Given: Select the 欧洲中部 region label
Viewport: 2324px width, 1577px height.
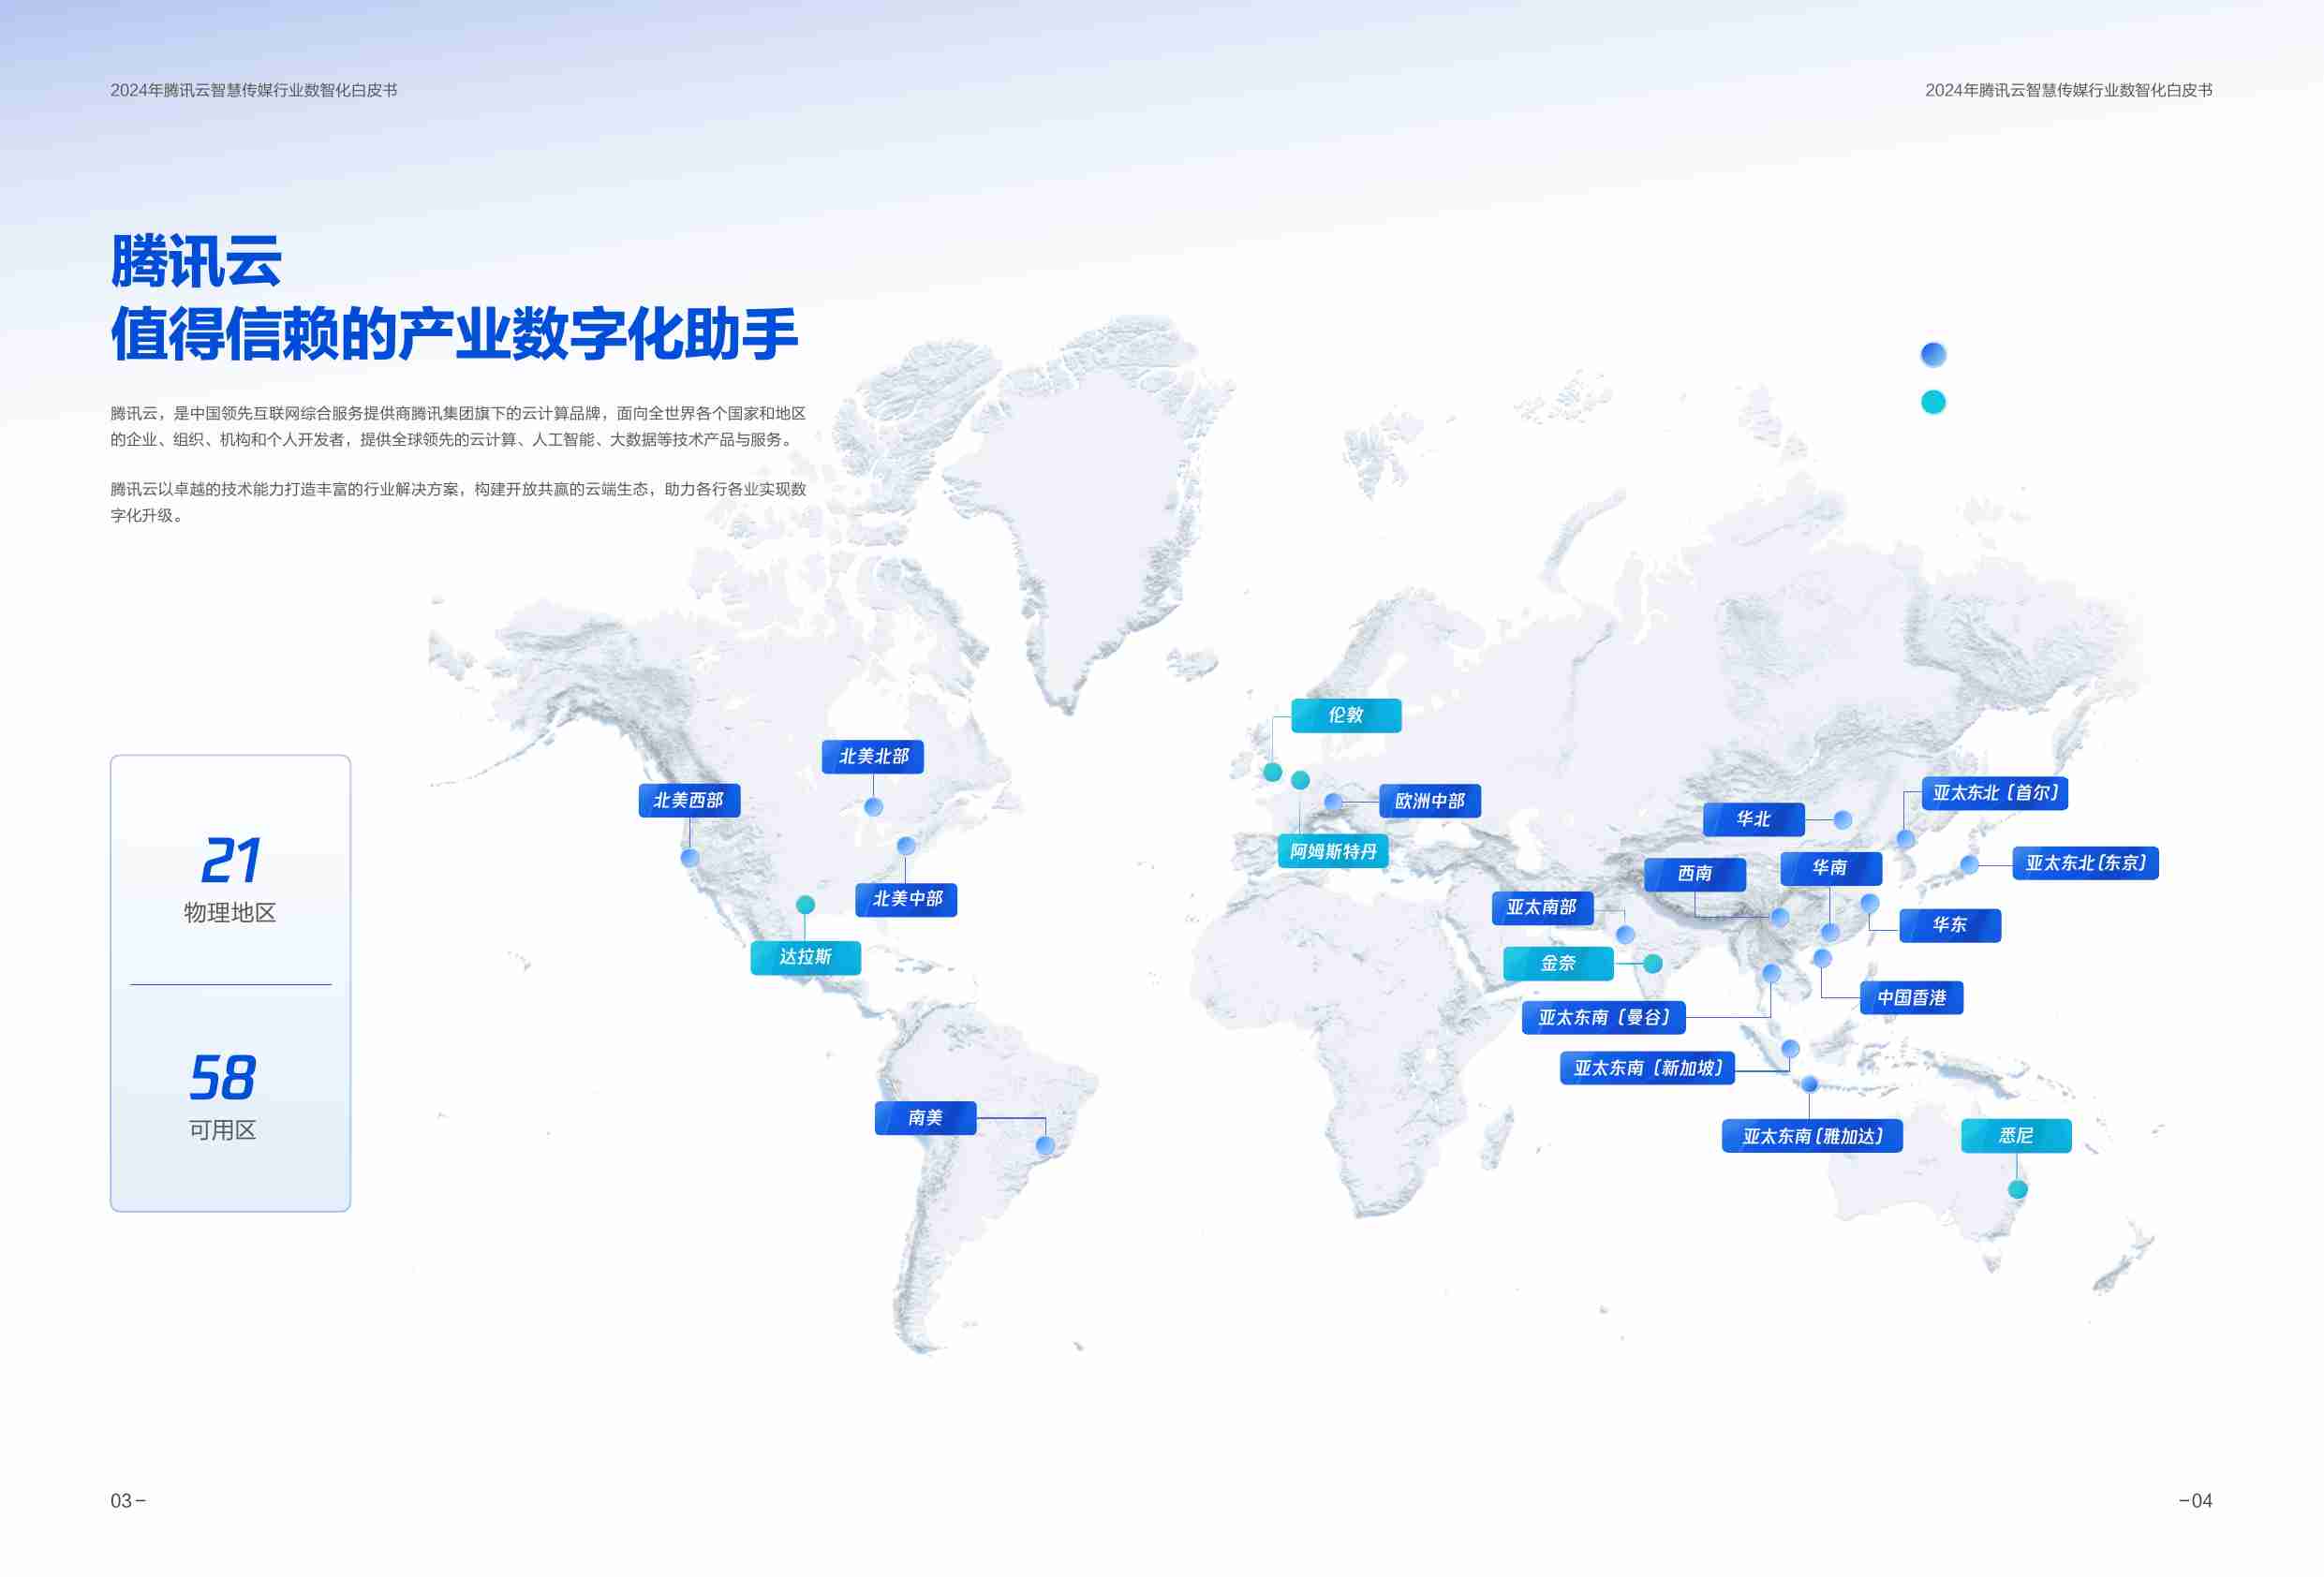Looking at the screenshot, I should tap(1430, 800).
